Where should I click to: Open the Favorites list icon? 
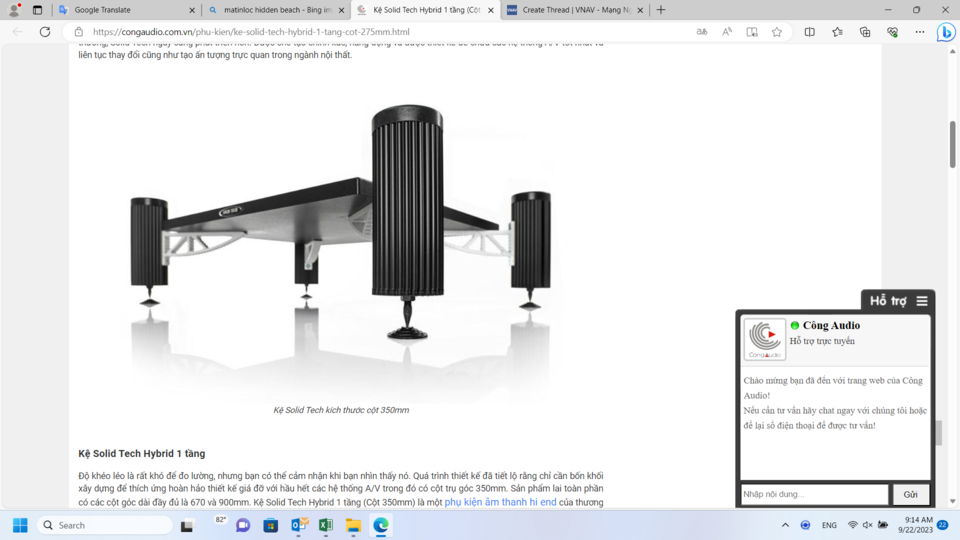click(x=837, y=32)
